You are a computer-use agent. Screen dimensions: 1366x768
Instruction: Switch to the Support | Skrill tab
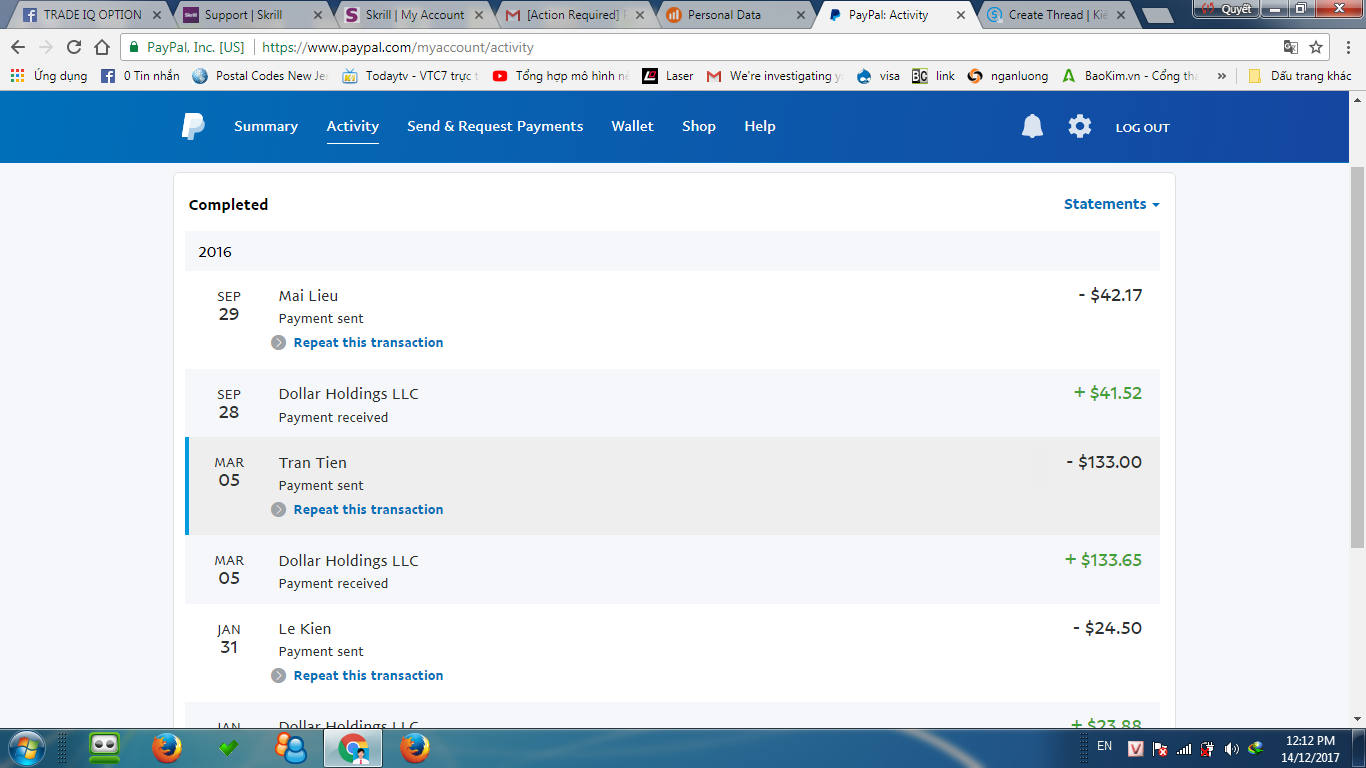[x=250, y=15]
